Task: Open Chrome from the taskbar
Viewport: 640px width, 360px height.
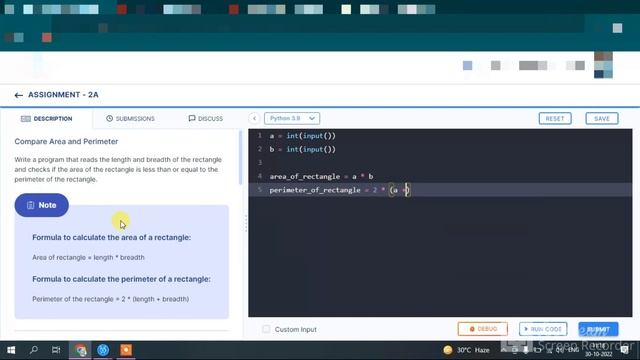Action: [80, 350]
